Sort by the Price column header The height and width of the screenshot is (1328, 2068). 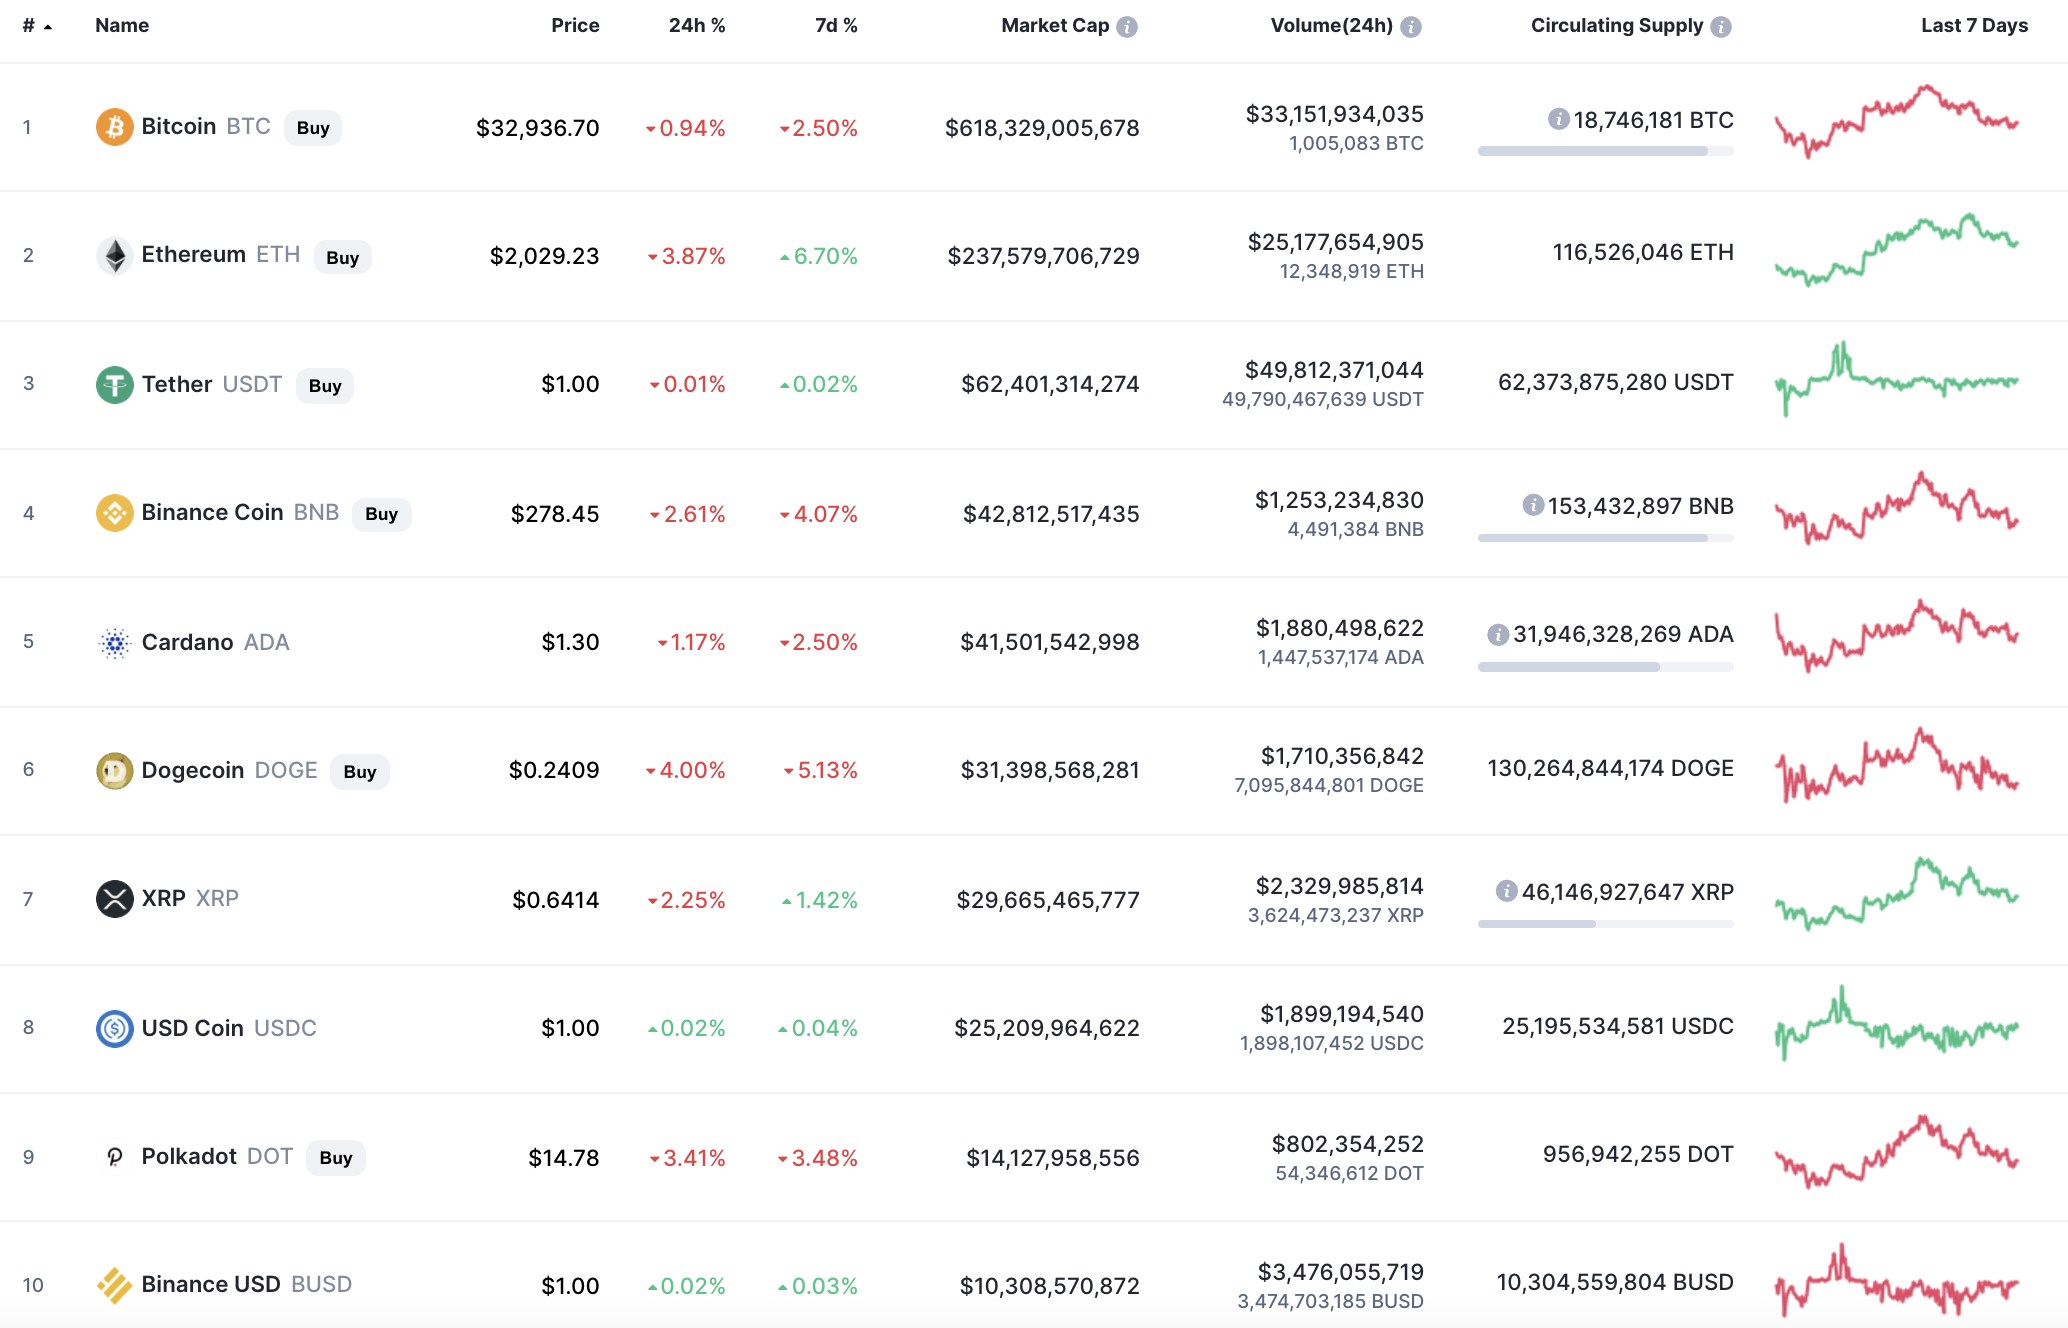click(575, 26)
